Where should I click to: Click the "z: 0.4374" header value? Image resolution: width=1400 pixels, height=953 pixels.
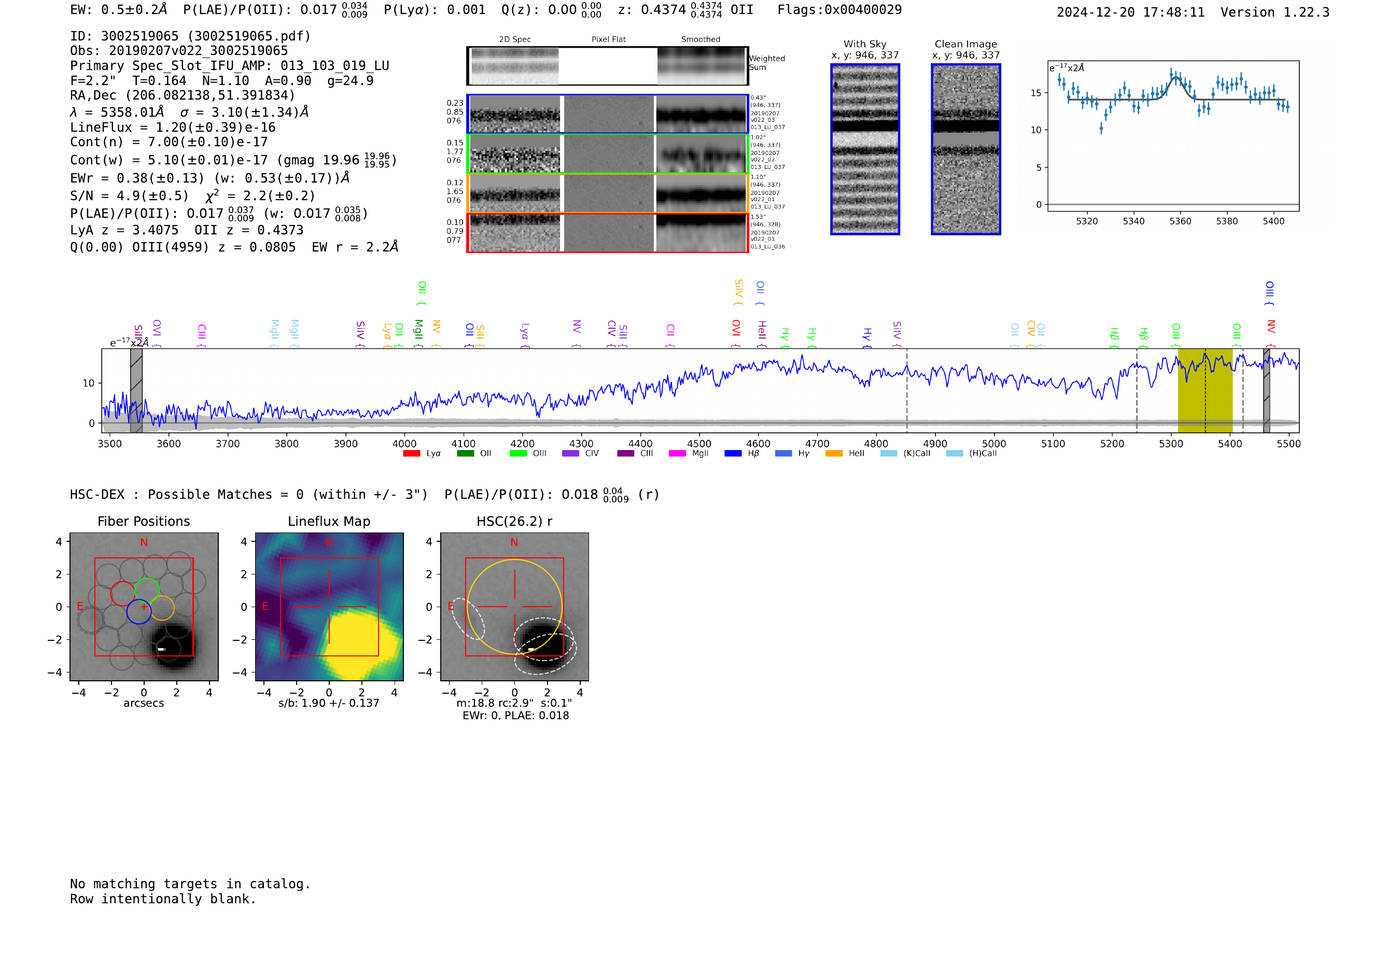pos(670,10)
